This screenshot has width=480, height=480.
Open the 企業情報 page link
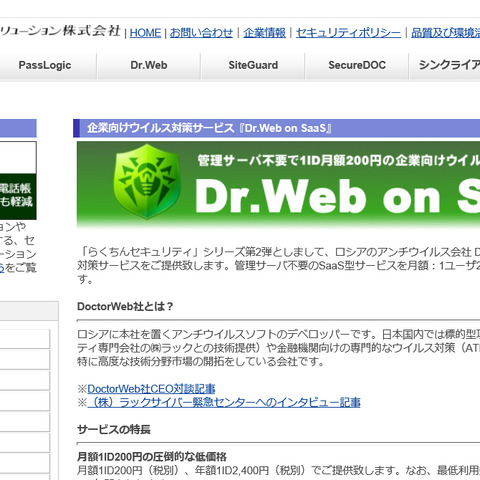(x=264, y=33)
